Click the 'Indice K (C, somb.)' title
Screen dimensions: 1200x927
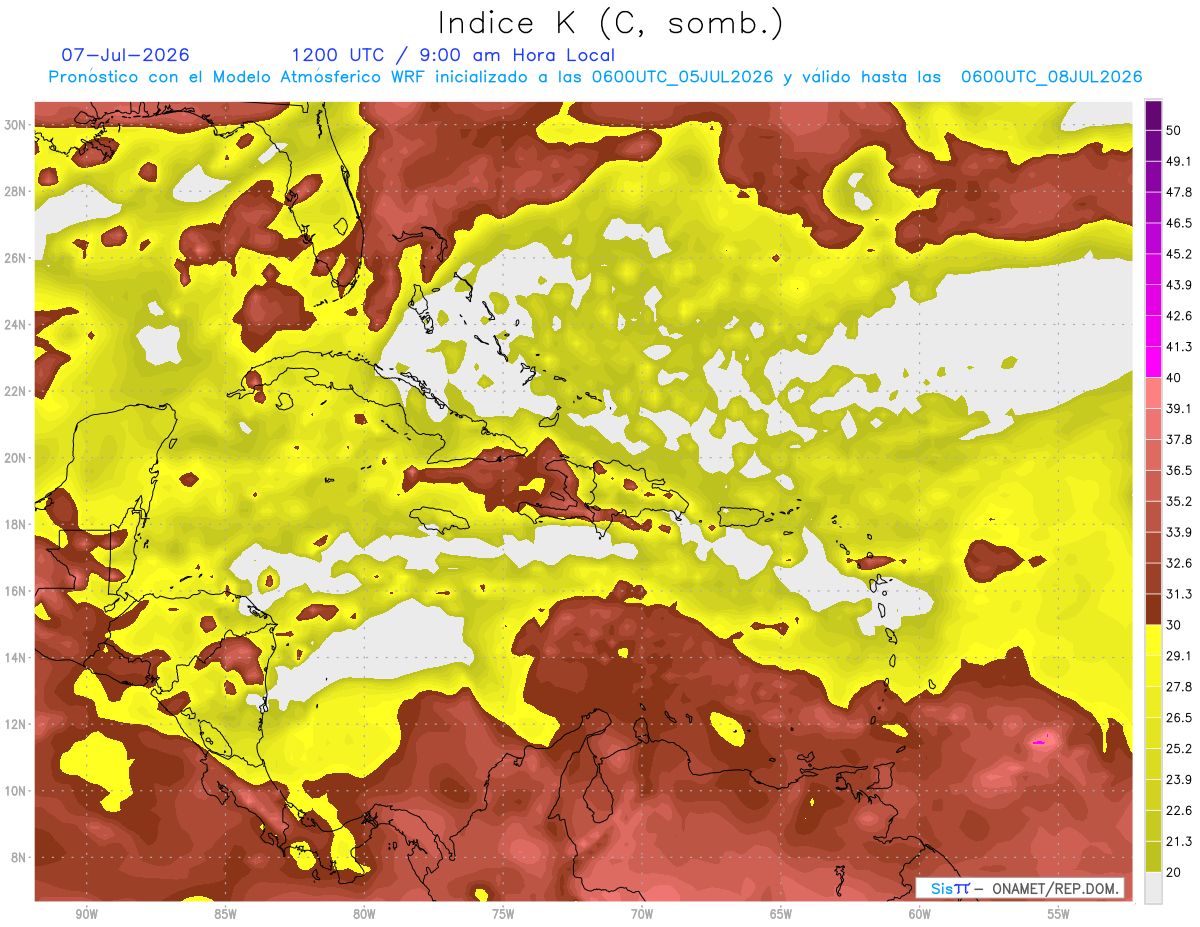611,23
